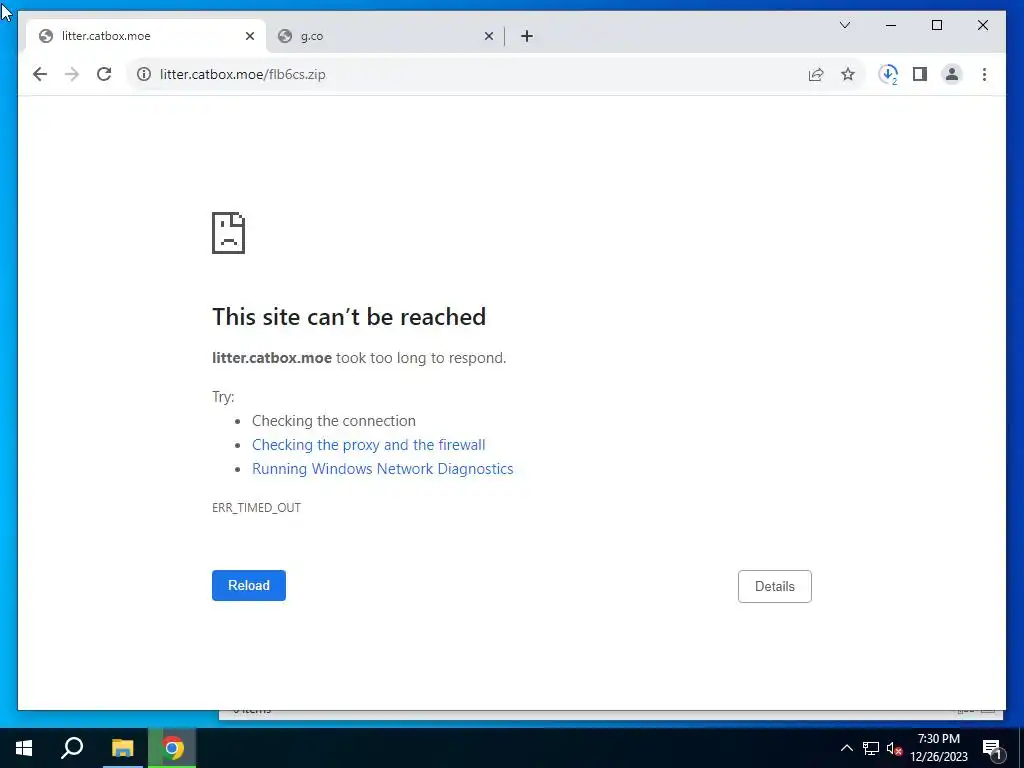Open a new tab with plus button
Screen dimensions: 1024x768
tap(527, 37)
